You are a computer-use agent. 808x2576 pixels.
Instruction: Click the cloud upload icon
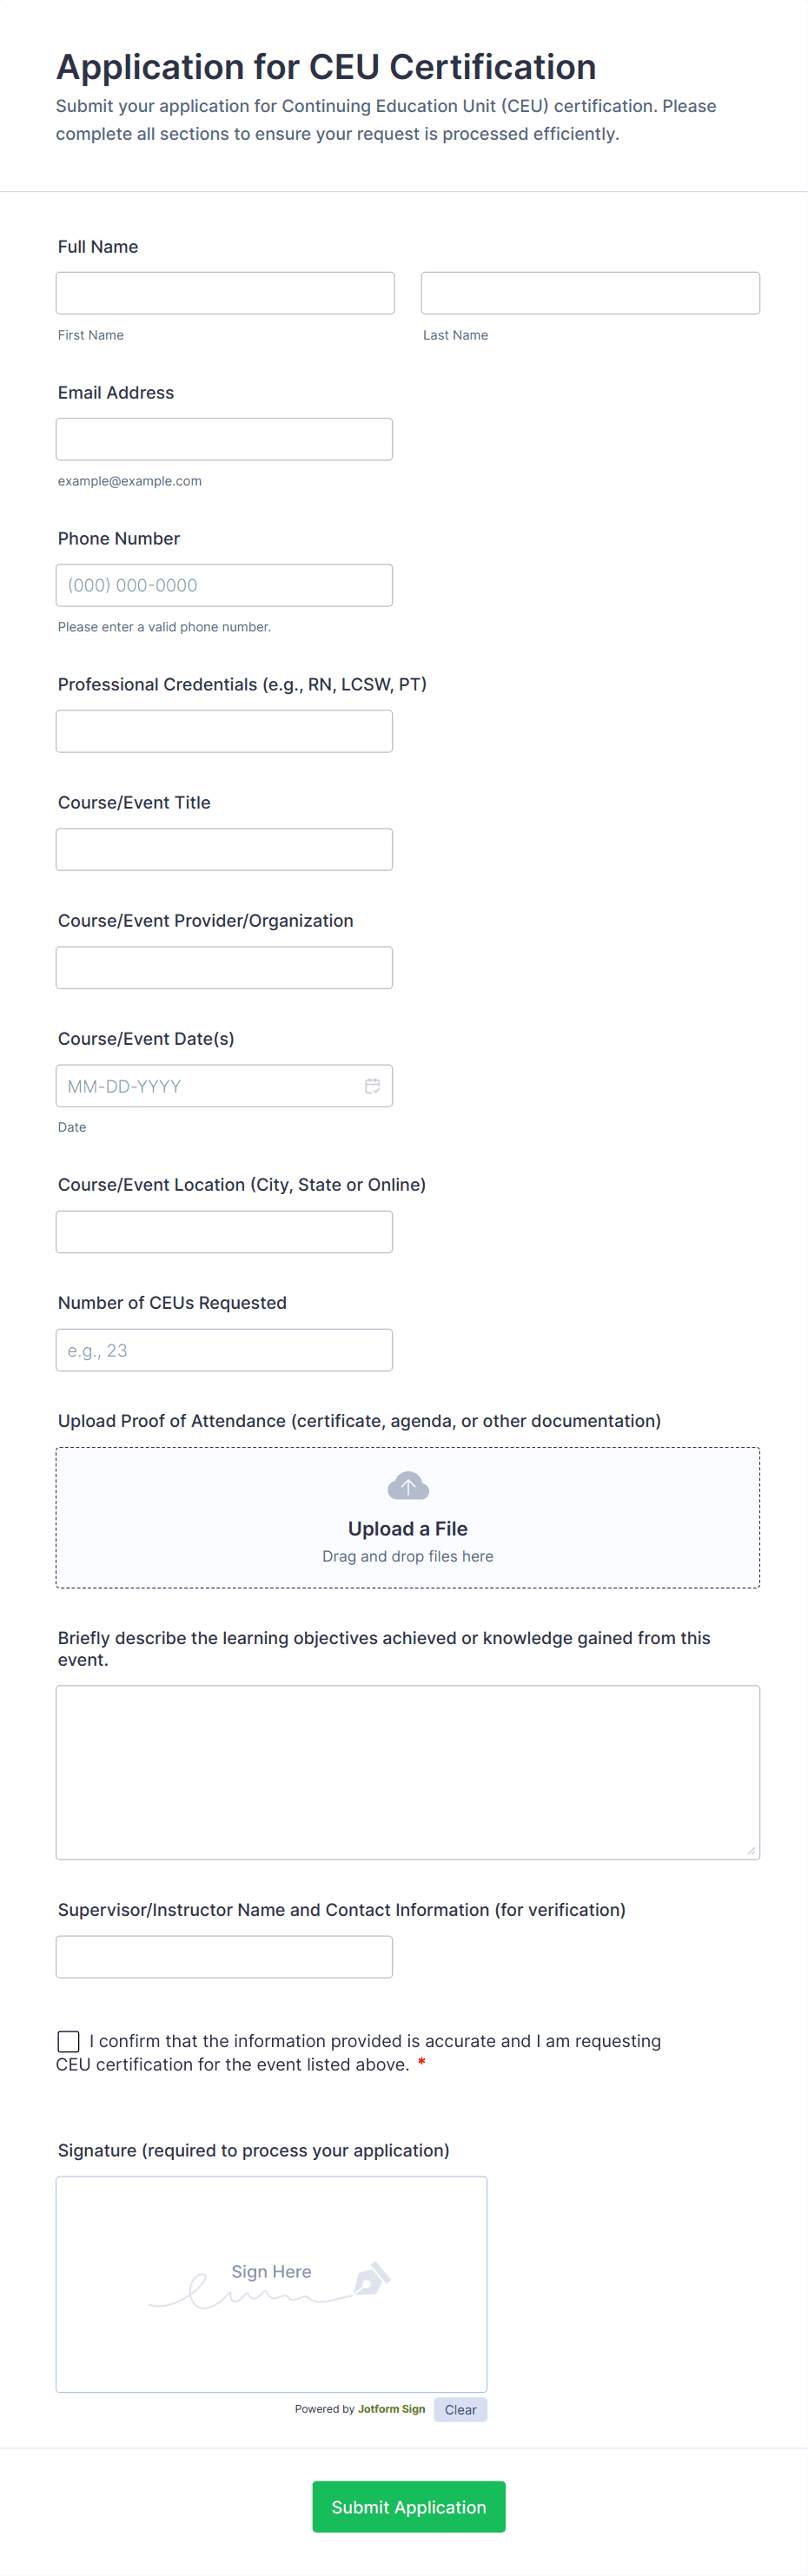(407, 1486)
